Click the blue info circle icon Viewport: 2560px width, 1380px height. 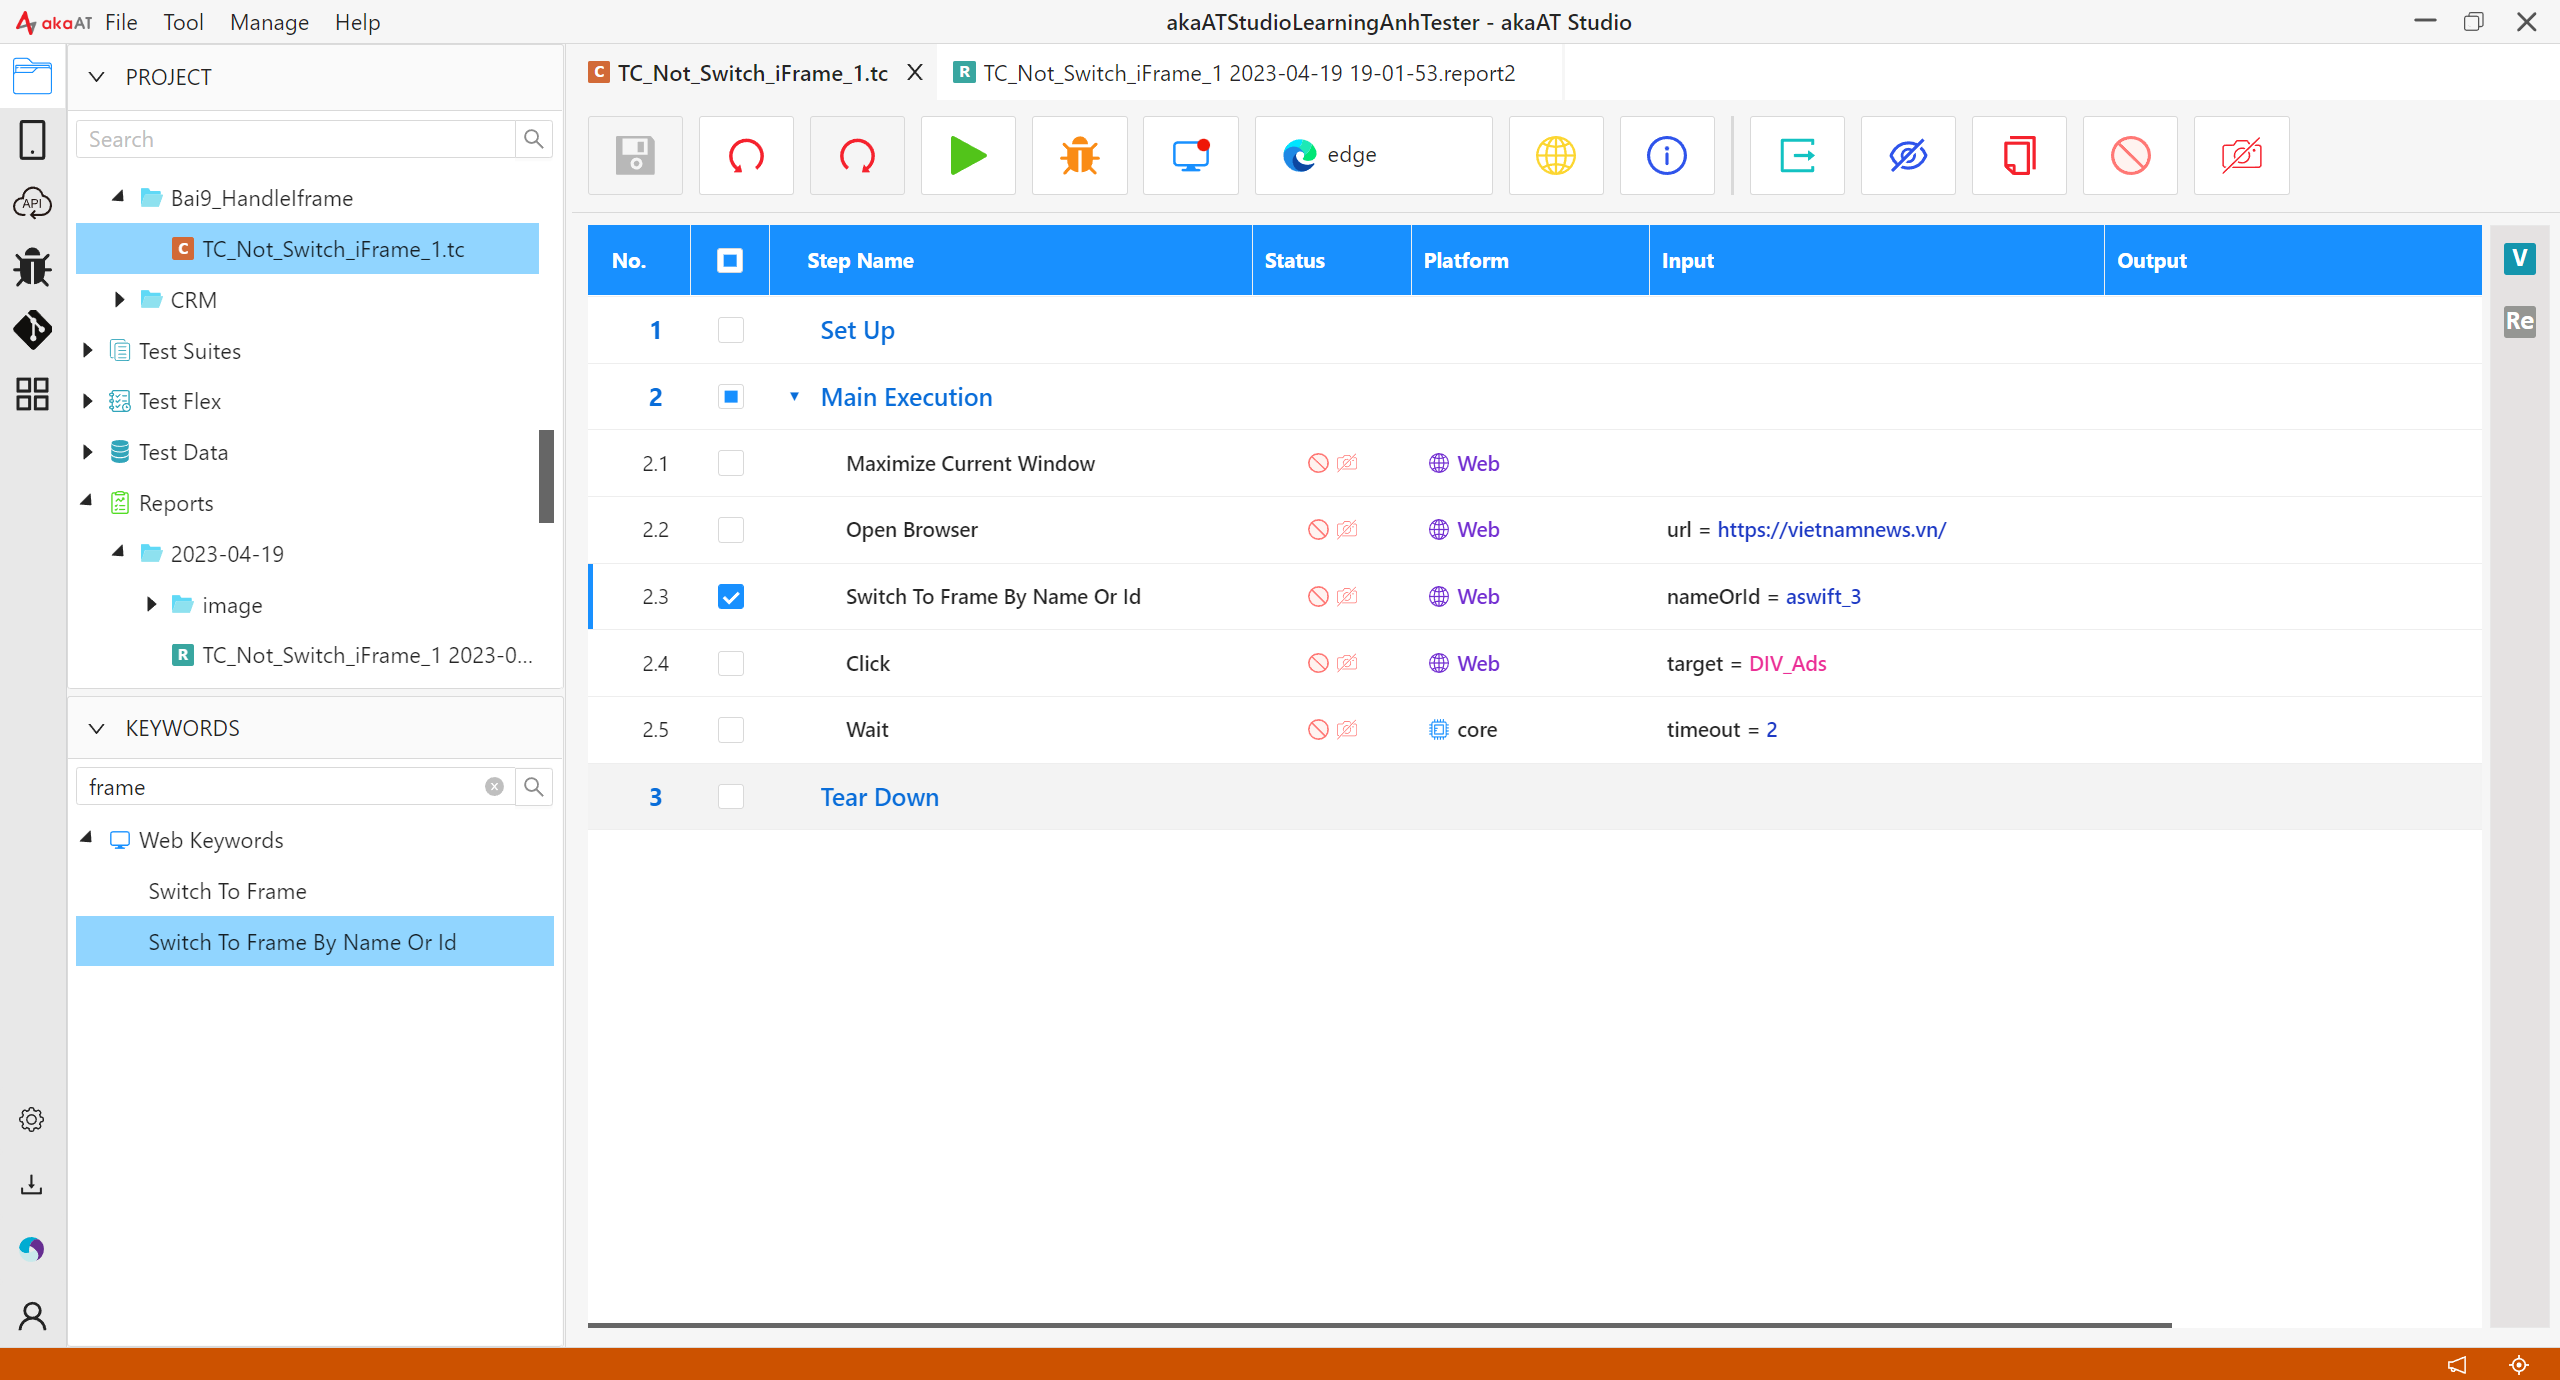[1667, 155]
